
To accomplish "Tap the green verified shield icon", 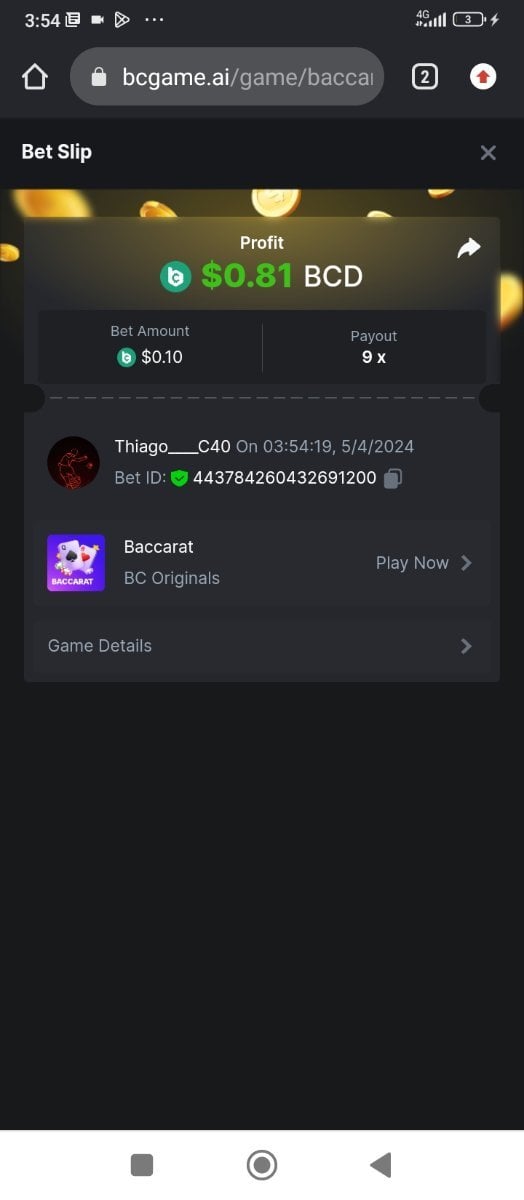I will (x=179, y=478).
